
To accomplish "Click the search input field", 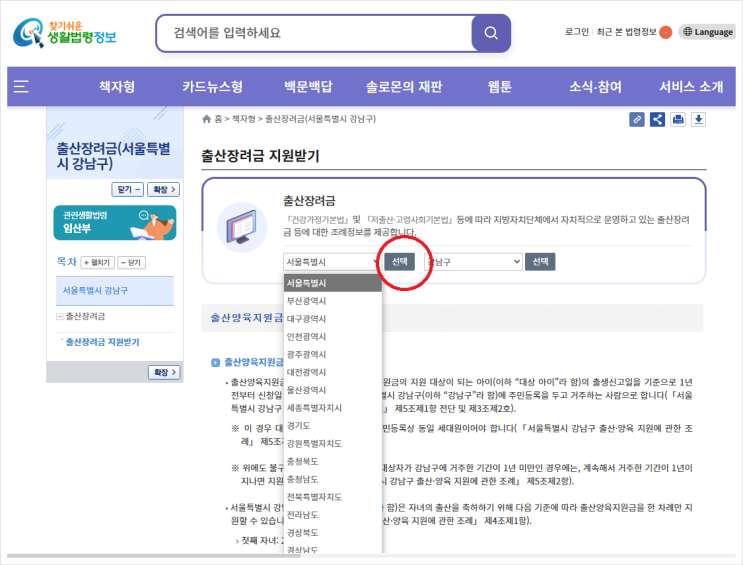I will click(x=315, y=33).
